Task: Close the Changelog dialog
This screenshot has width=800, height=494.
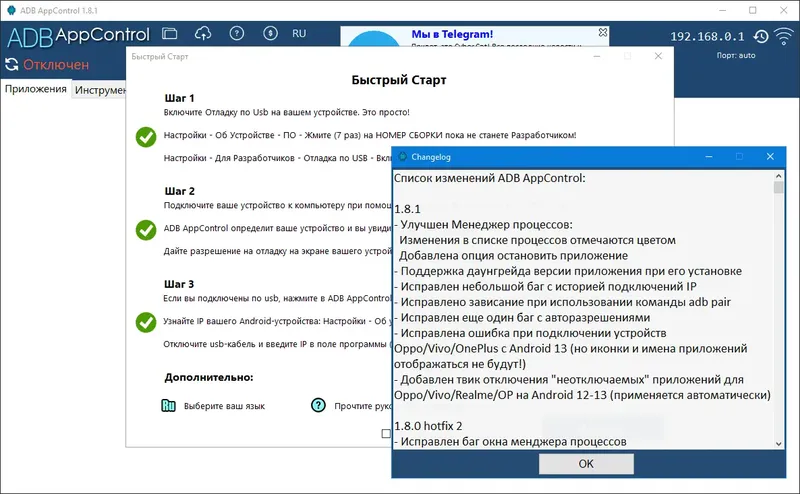Action: [770, 157]
